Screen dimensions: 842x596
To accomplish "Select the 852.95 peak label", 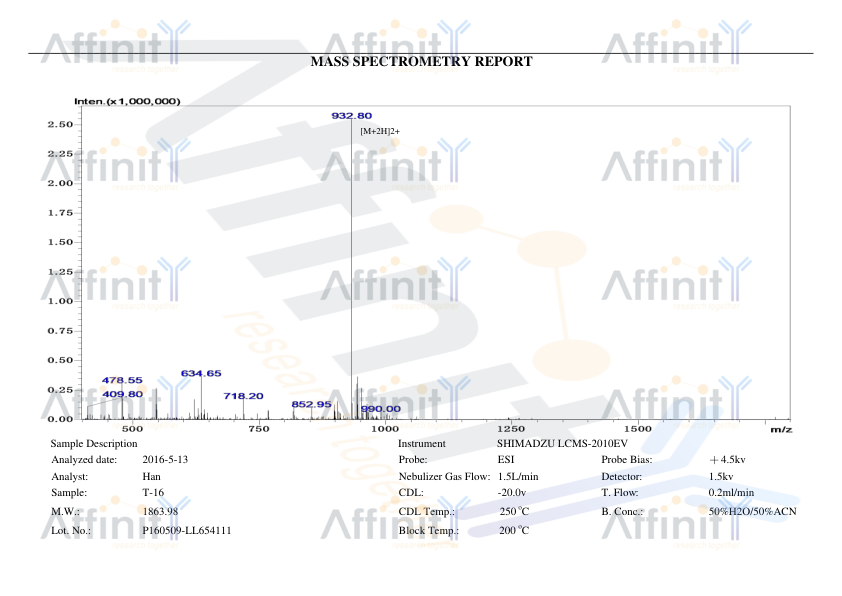I will coord(311,404).
